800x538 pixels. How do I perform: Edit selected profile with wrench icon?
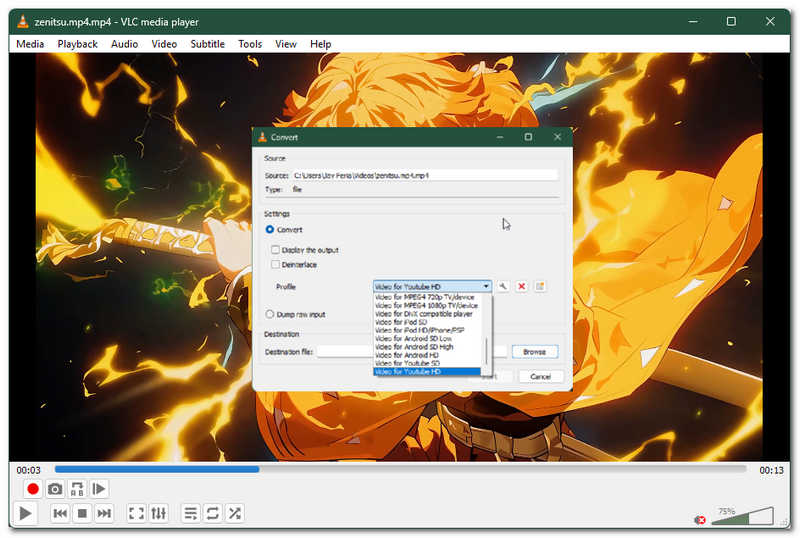503,286
